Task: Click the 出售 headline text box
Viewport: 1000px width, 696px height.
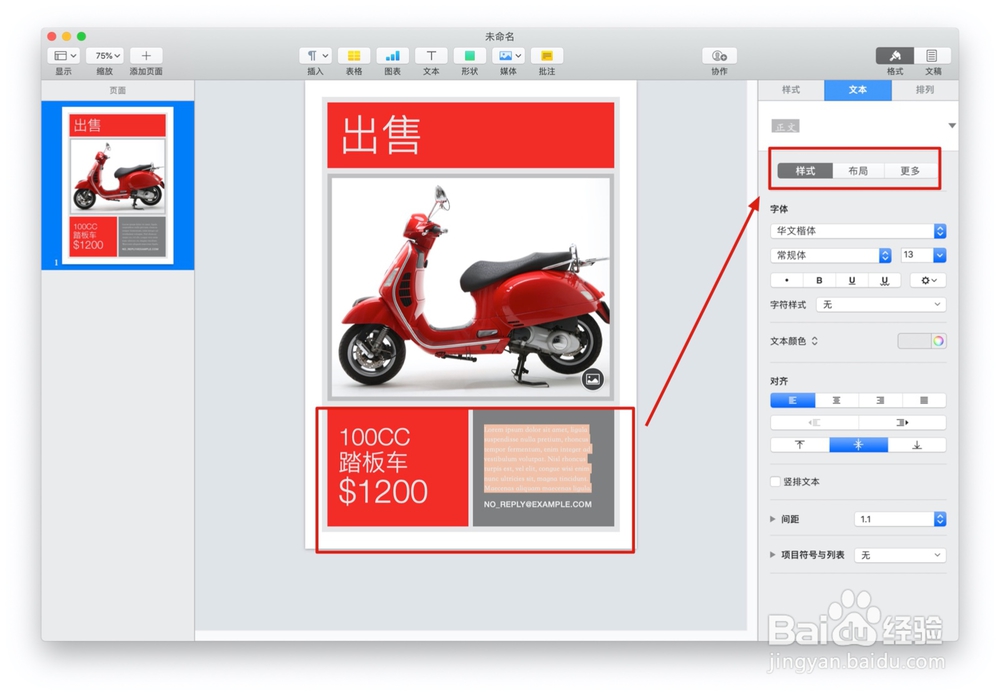Action: point(471,136)
